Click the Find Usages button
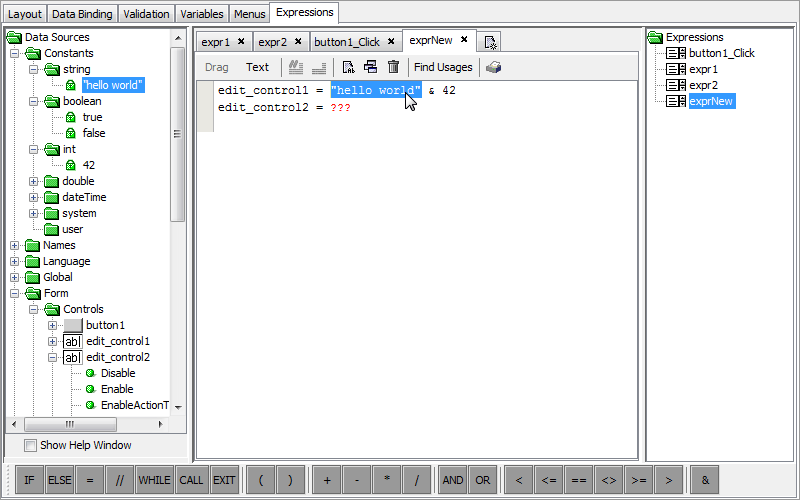Viewport: 800px width, 500px height. [x=443, y=67]
